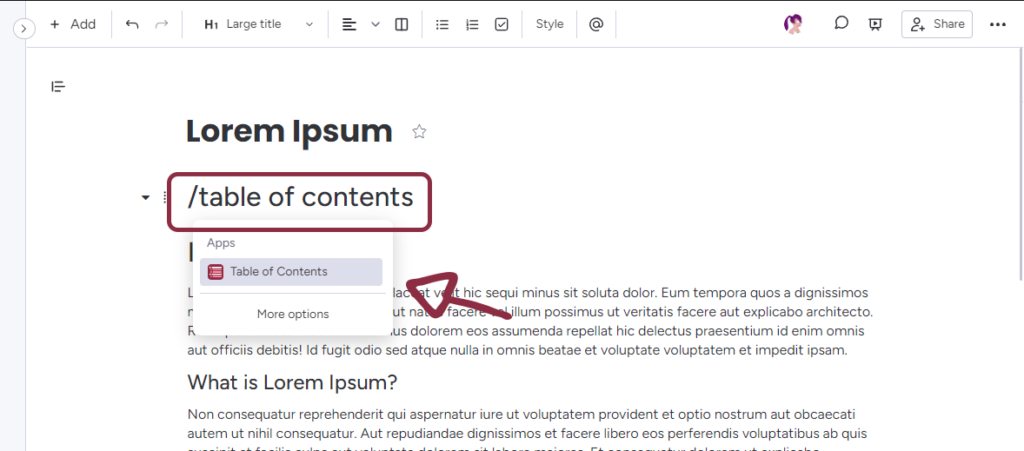This screenshot has height=451, width=1024.
Task: Click the Share button
Action: 937,24
